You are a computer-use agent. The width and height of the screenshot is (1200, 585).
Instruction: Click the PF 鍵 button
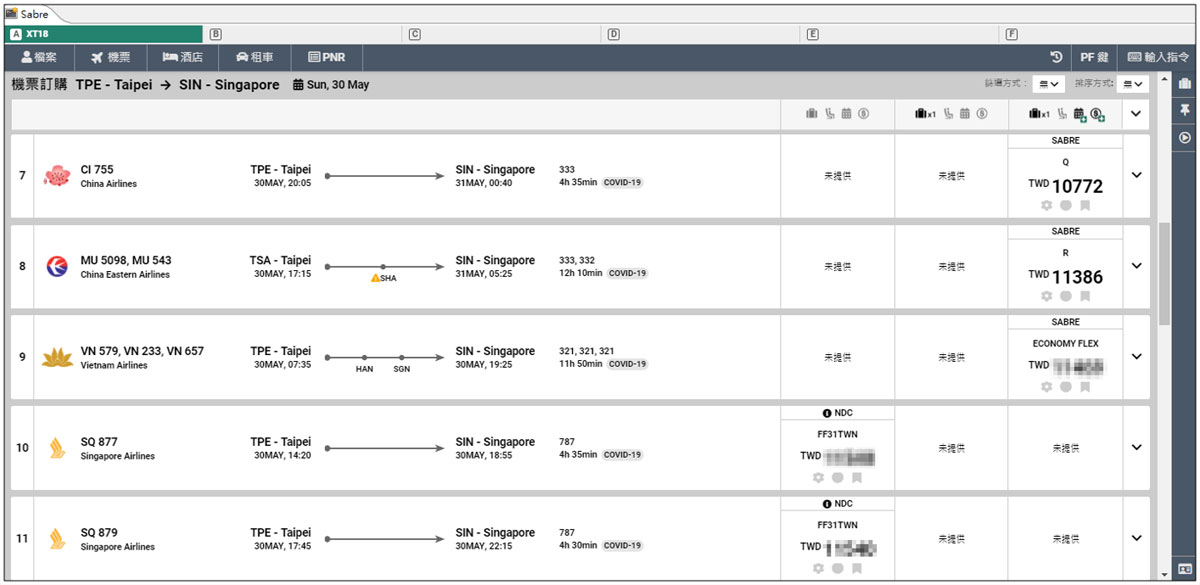coord(1092,58)
